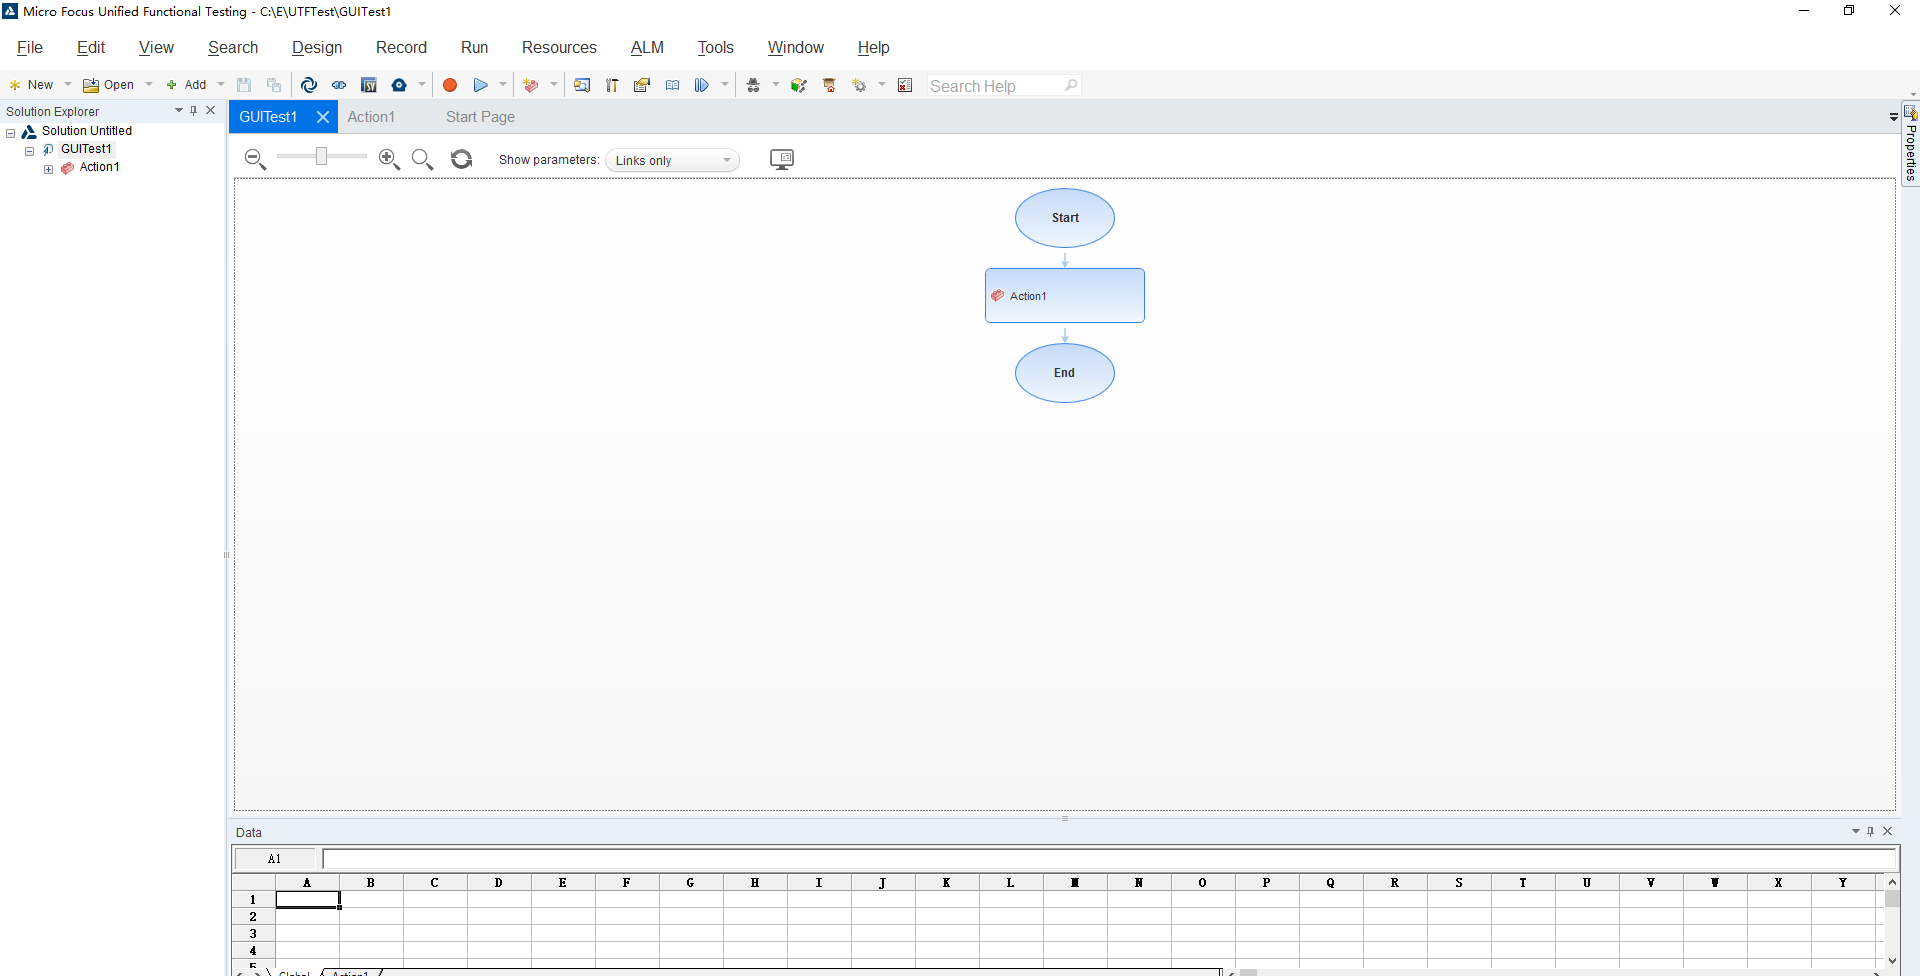Zoom out the canvas with minus magnifier

click(x=255, y=159)
